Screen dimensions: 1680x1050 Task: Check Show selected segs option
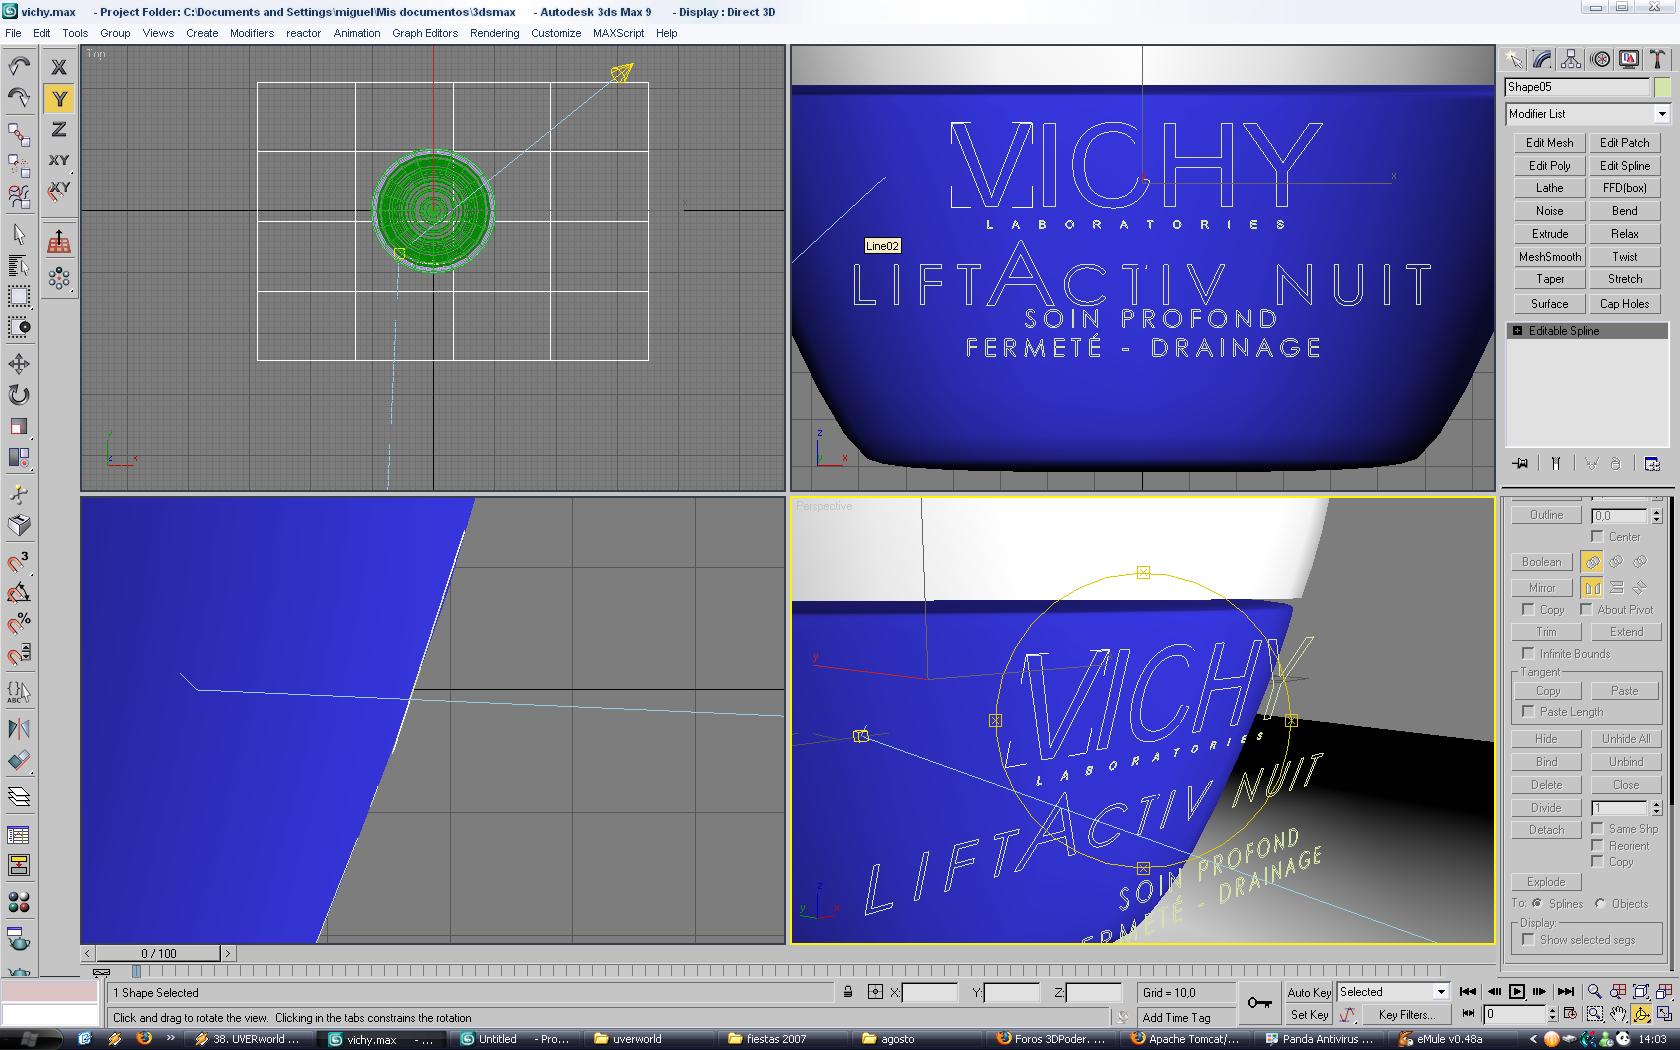pos(1528,940)
